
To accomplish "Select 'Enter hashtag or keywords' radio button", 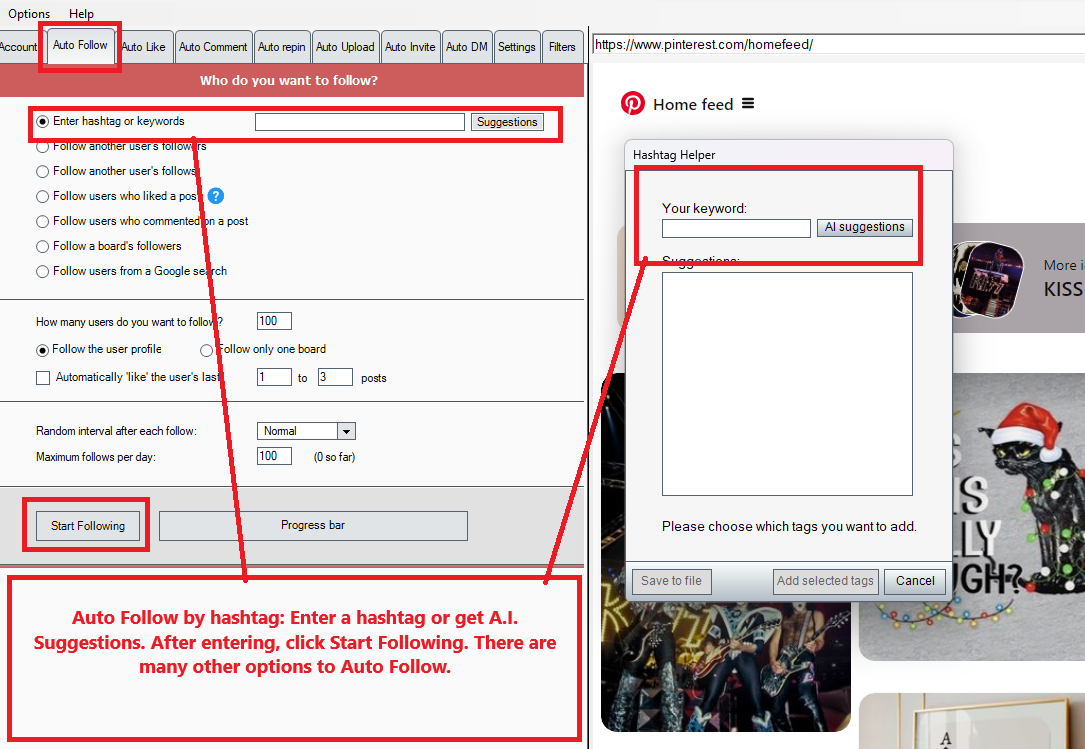I will [43, 122].
